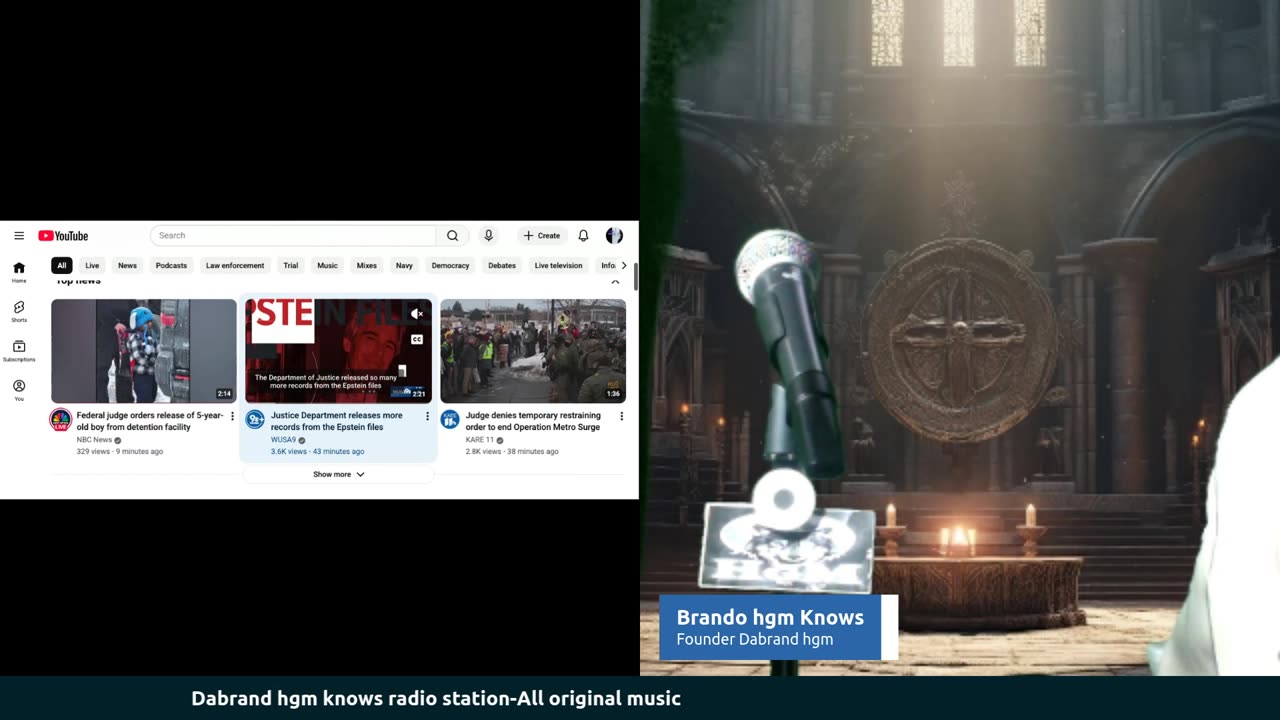Visit the KARE 11 channel name link

[480, 440]
